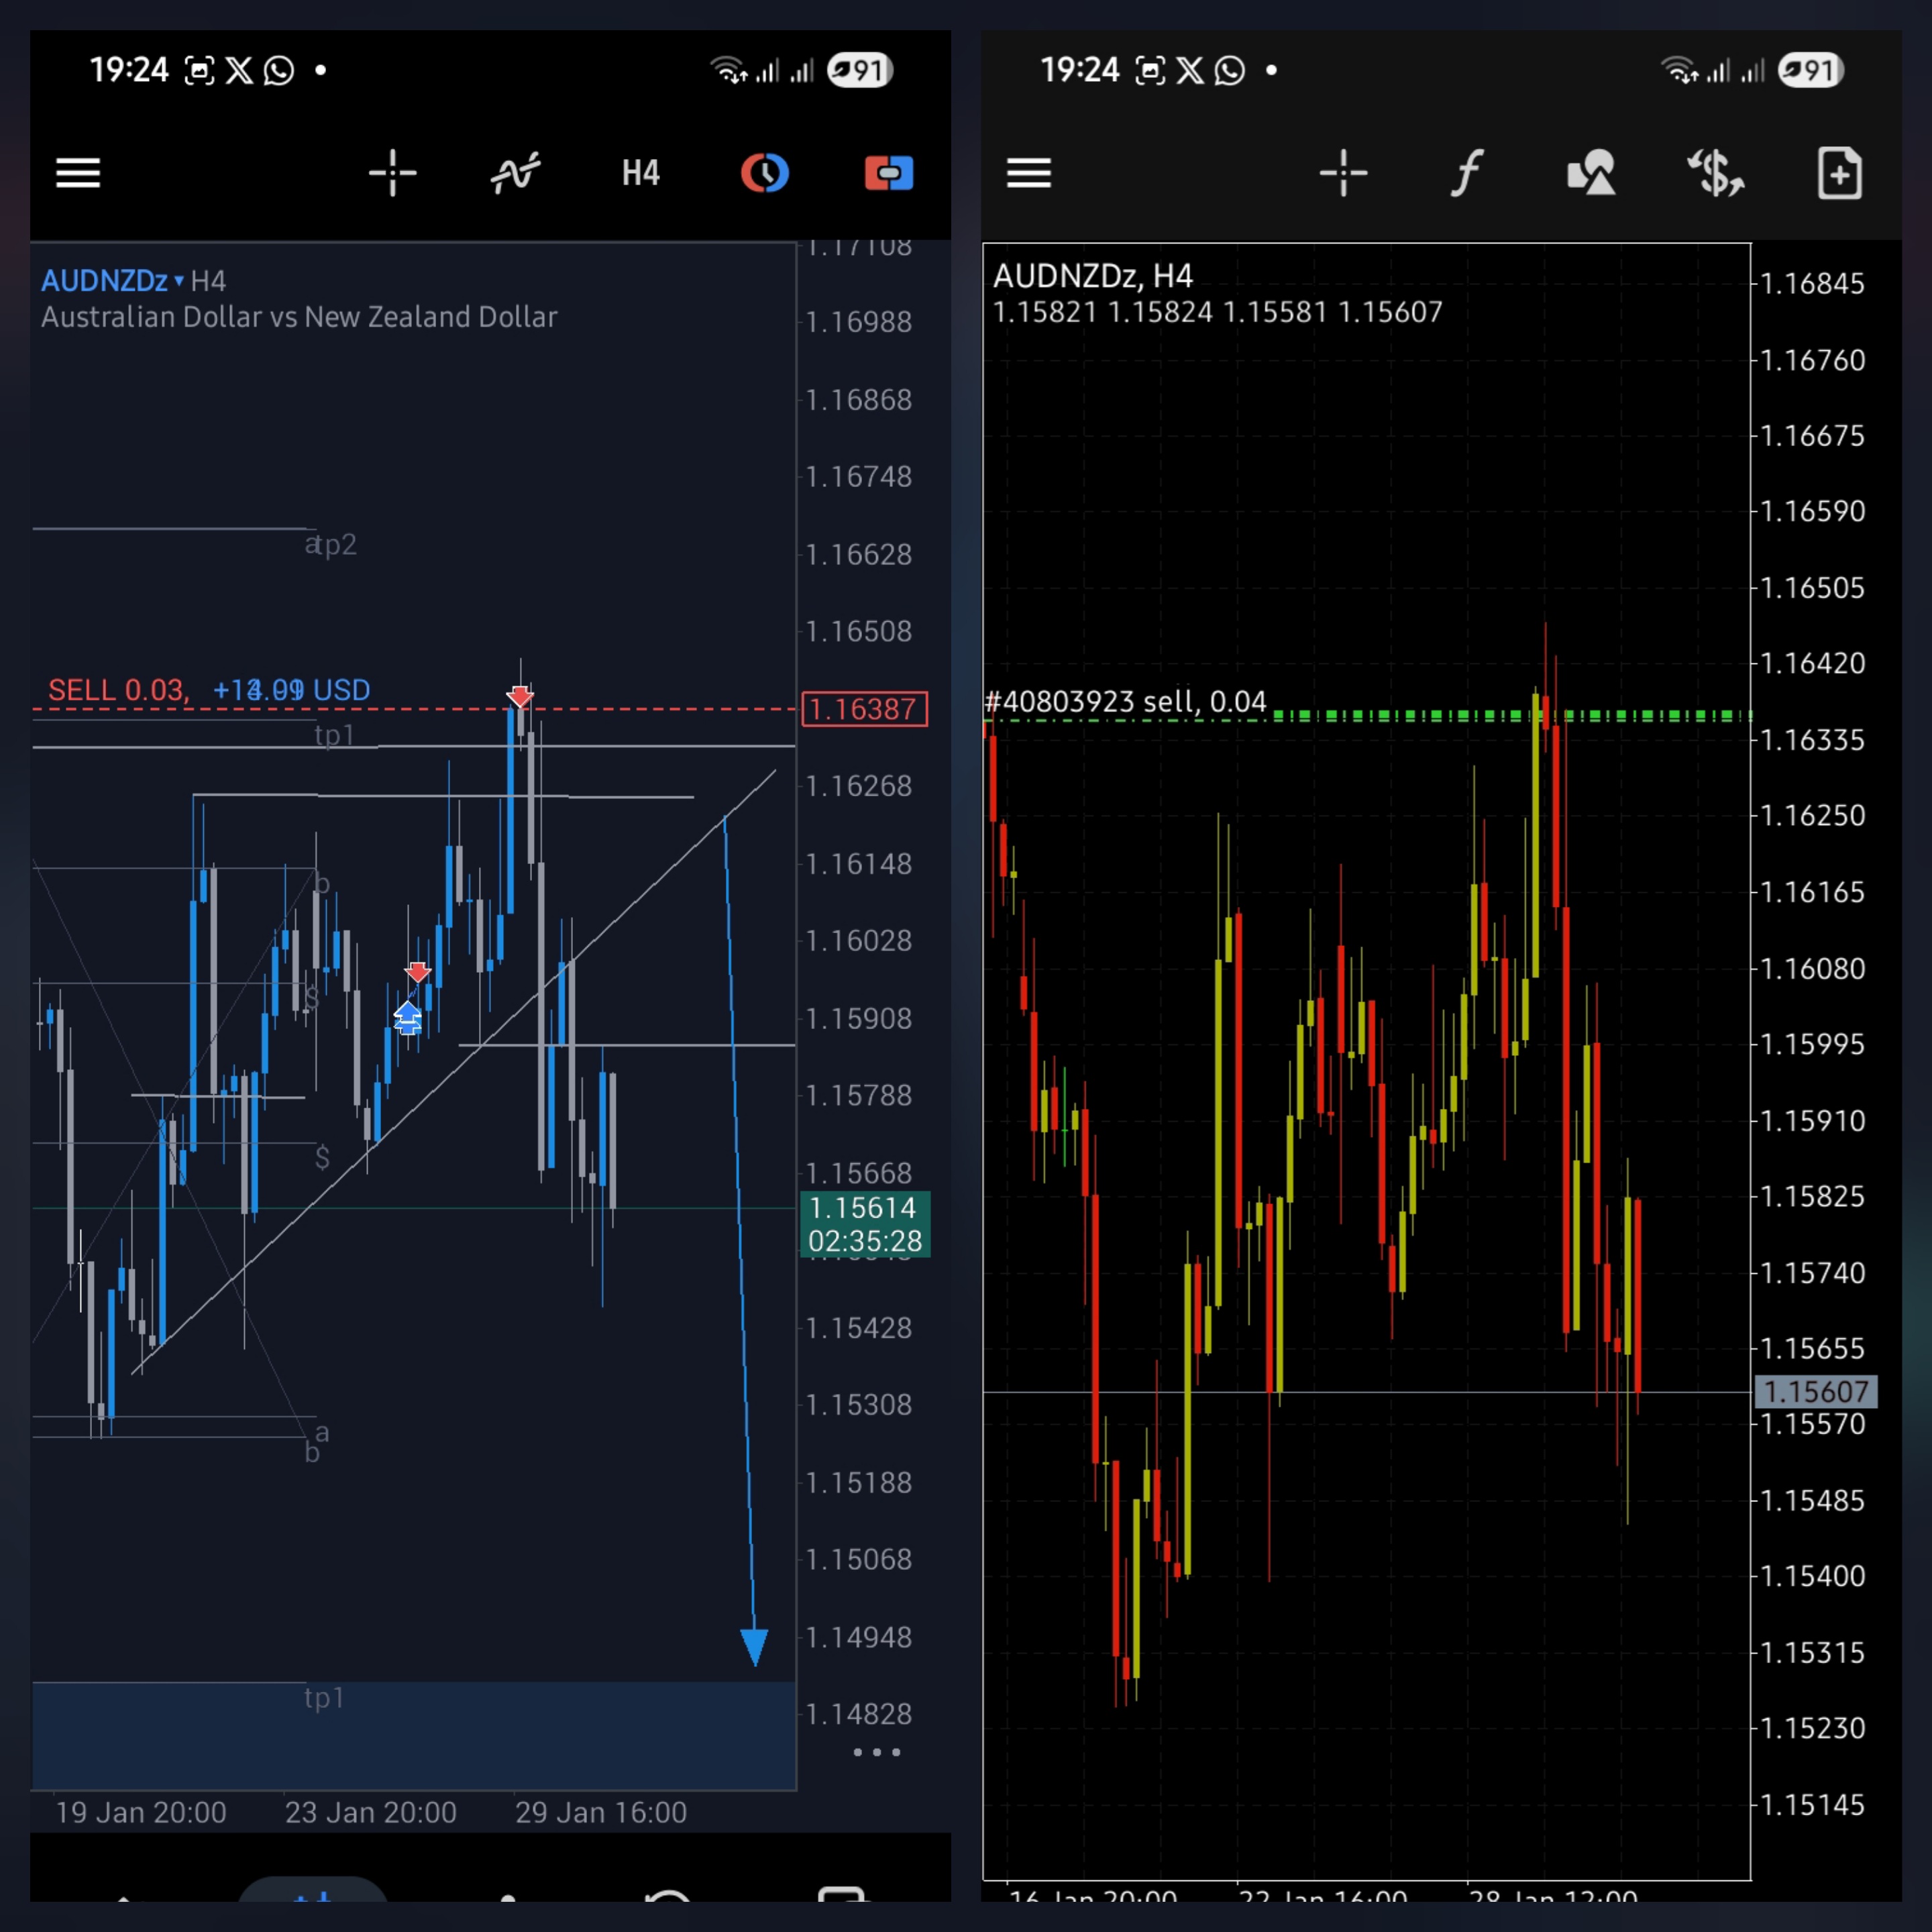Tap the screen recorder icon in right status bar

tap(1150, 70)
